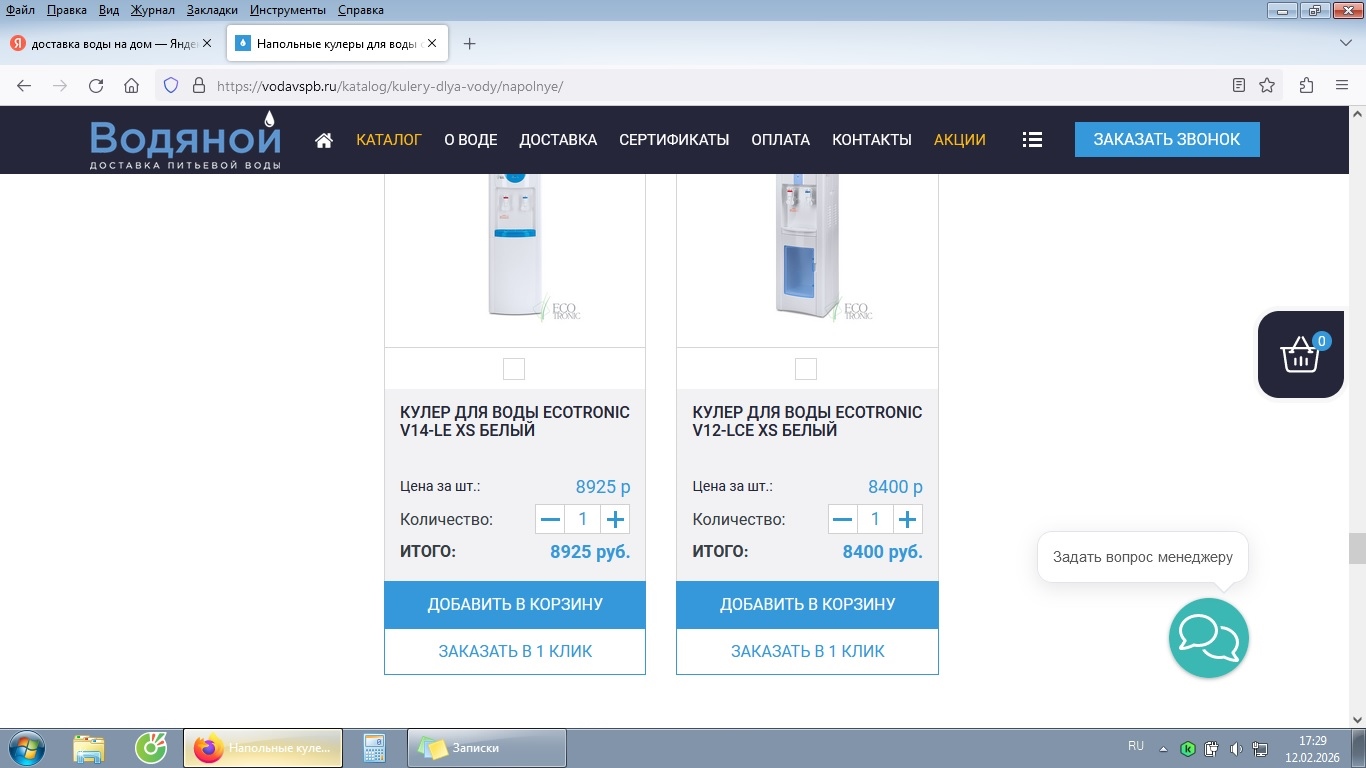Open the volume control in tray

(x=1236, y=748)
